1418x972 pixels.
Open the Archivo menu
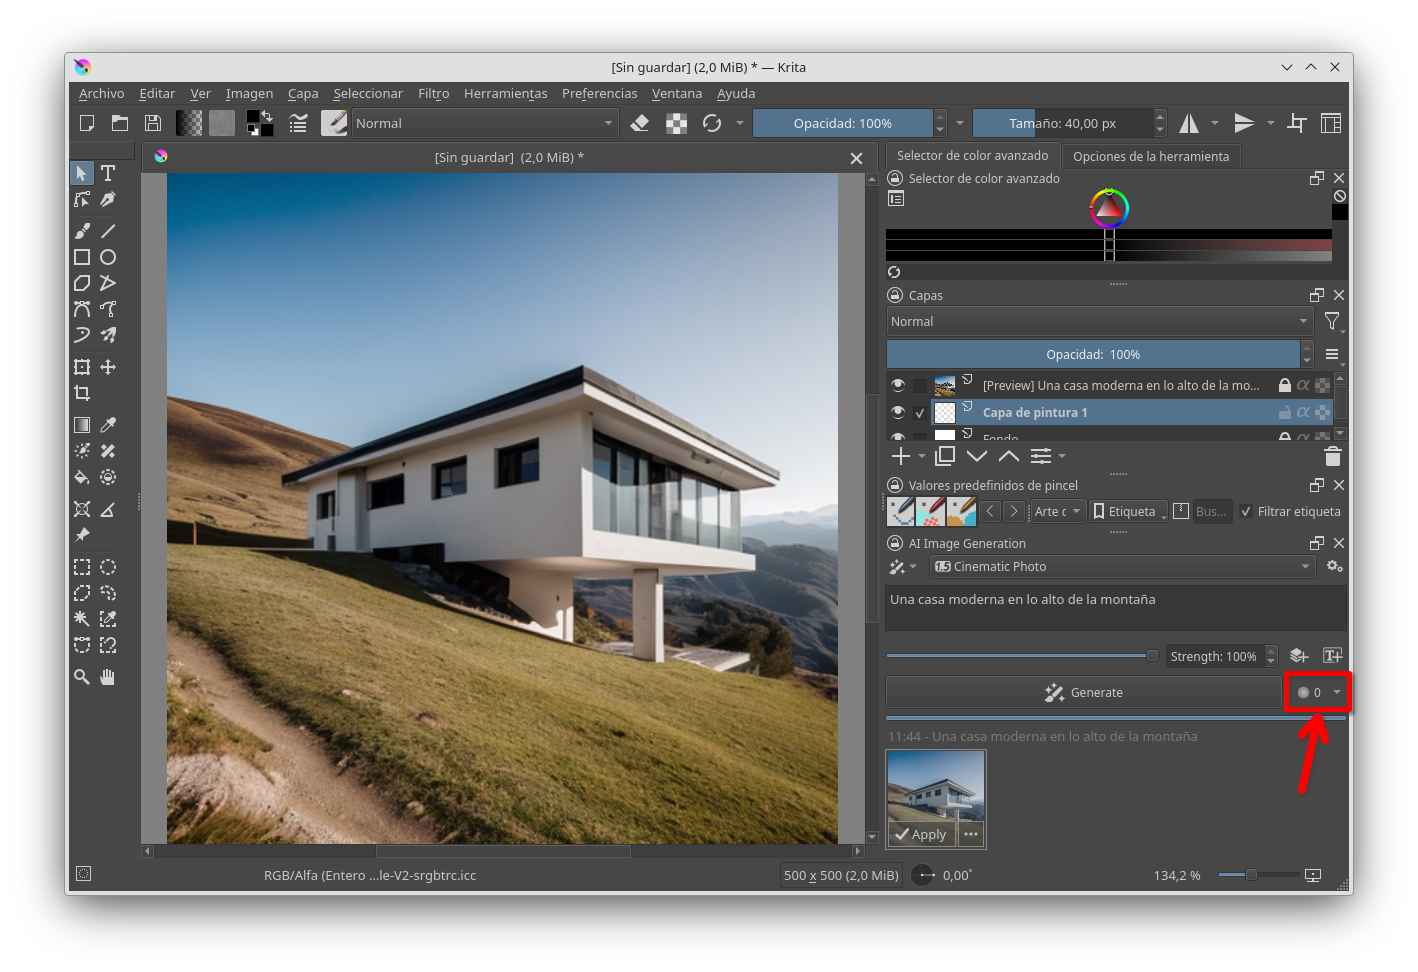click(x=102, y=93)
